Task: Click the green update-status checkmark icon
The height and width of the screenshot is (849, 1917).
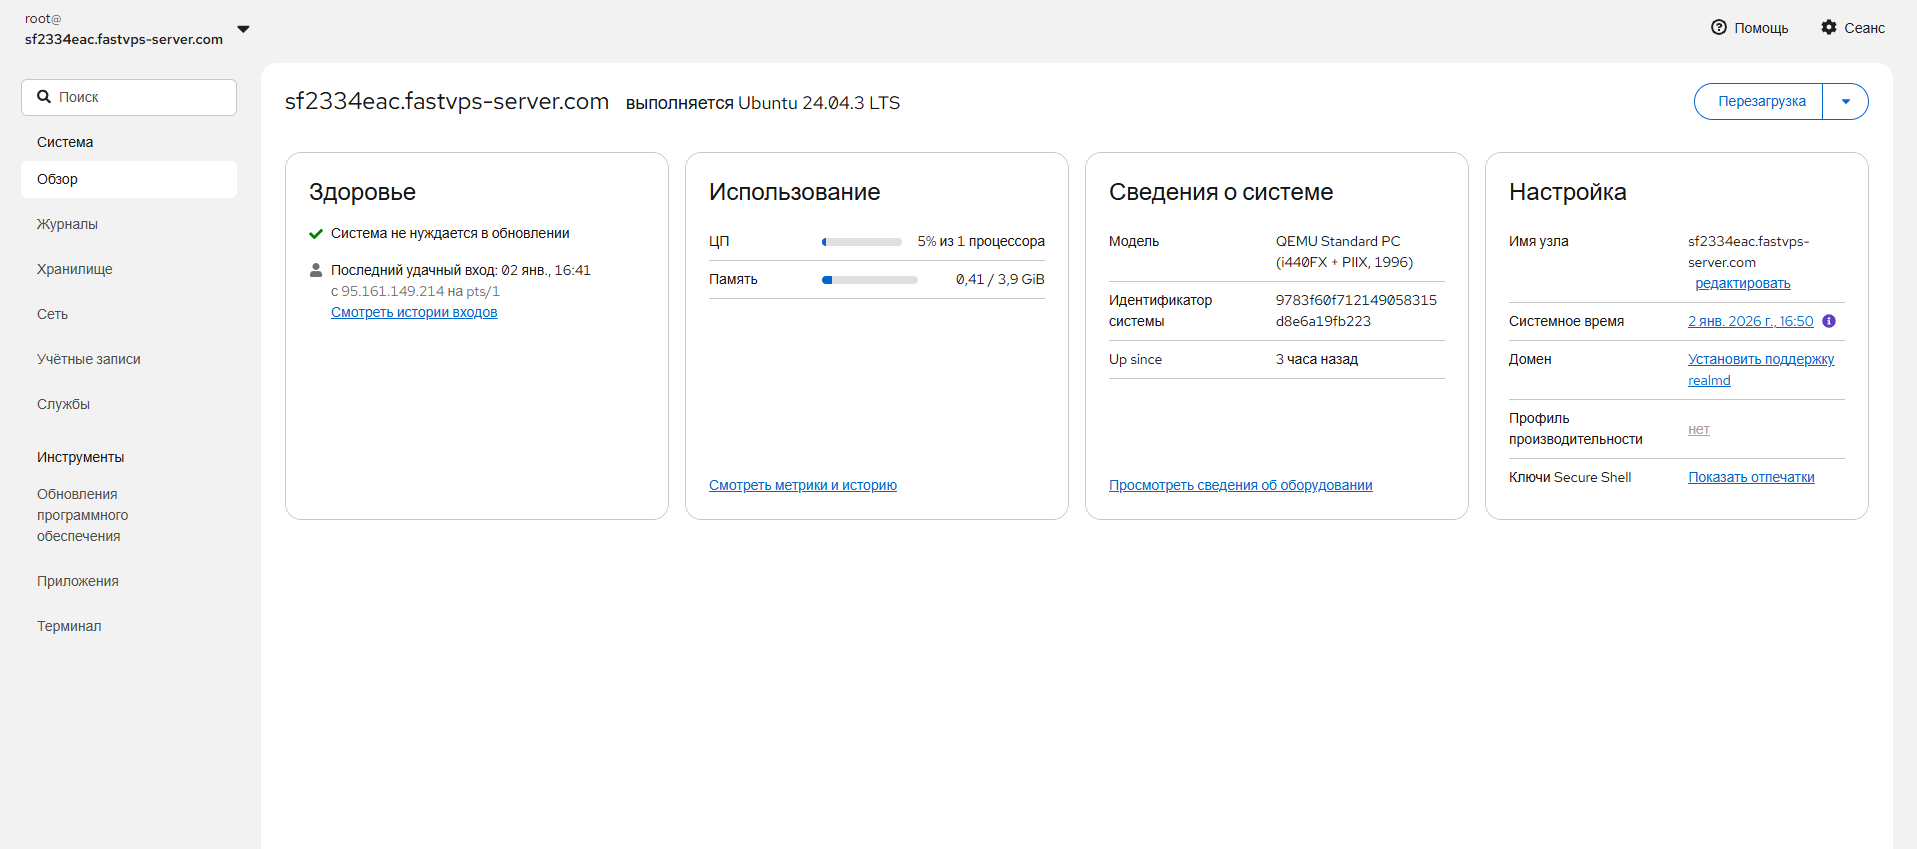Action: (x=316, y=234)
